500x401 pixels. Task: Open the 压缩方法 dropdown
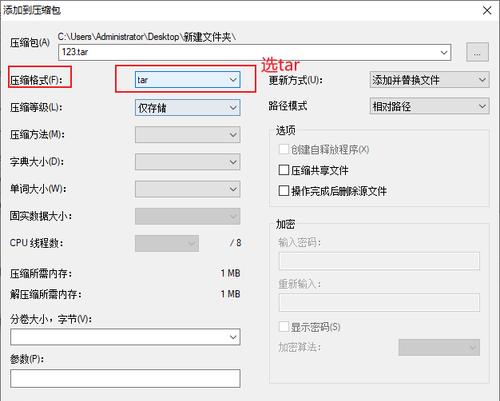coord(188,135)
